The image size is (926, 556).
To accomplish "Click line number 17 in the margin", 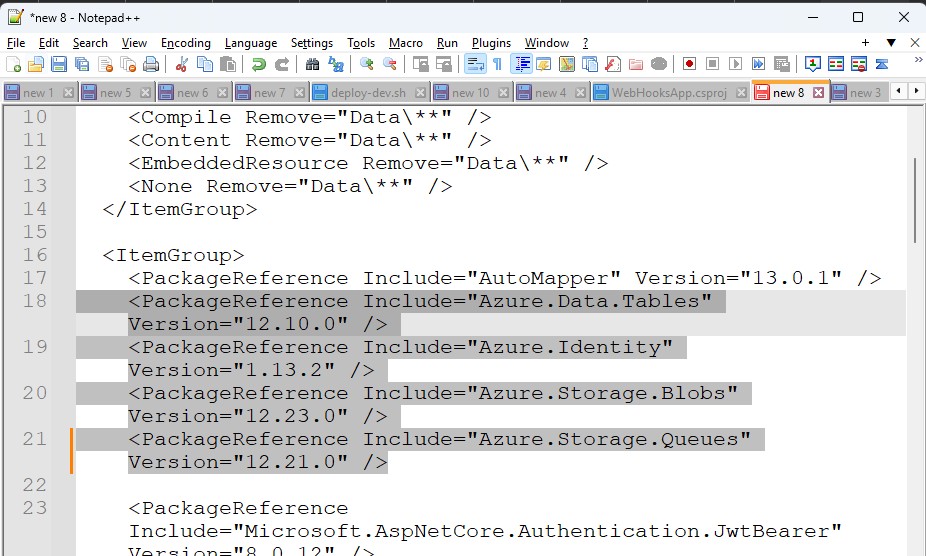I will tap(35, 278).
